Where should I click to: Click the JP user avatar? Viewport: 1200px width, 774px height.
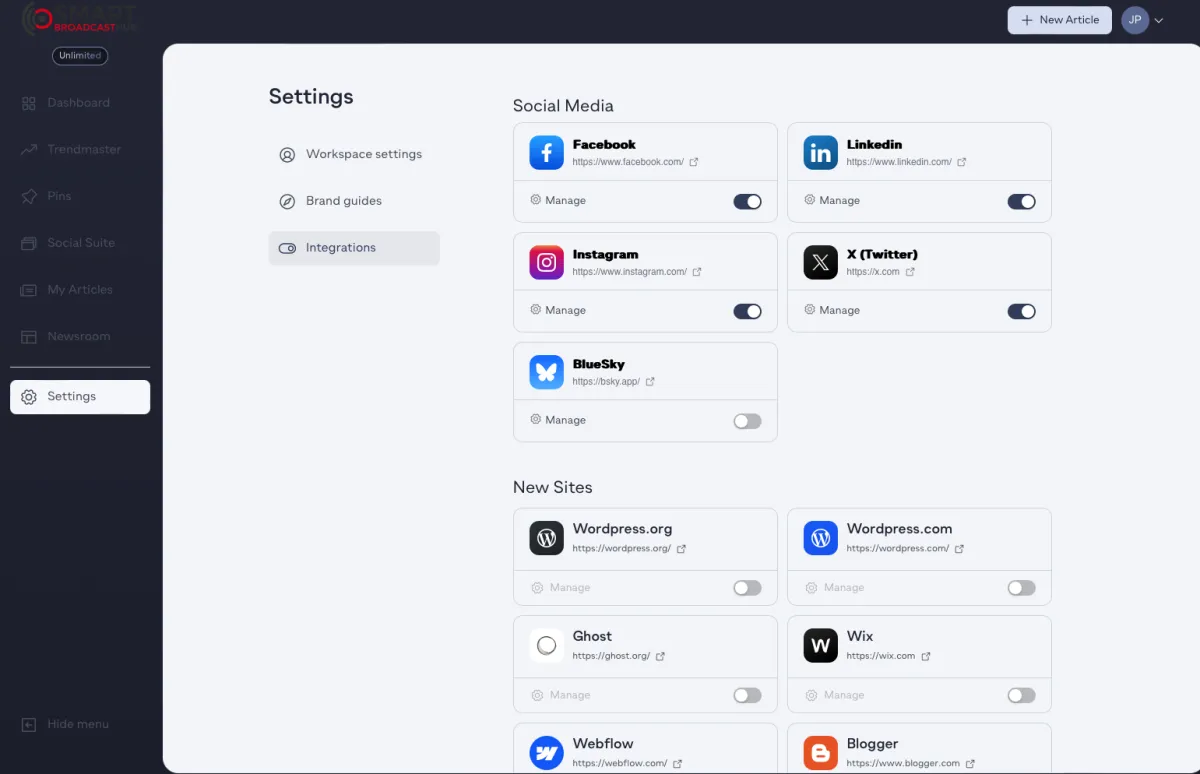(x=1135, y=20)
